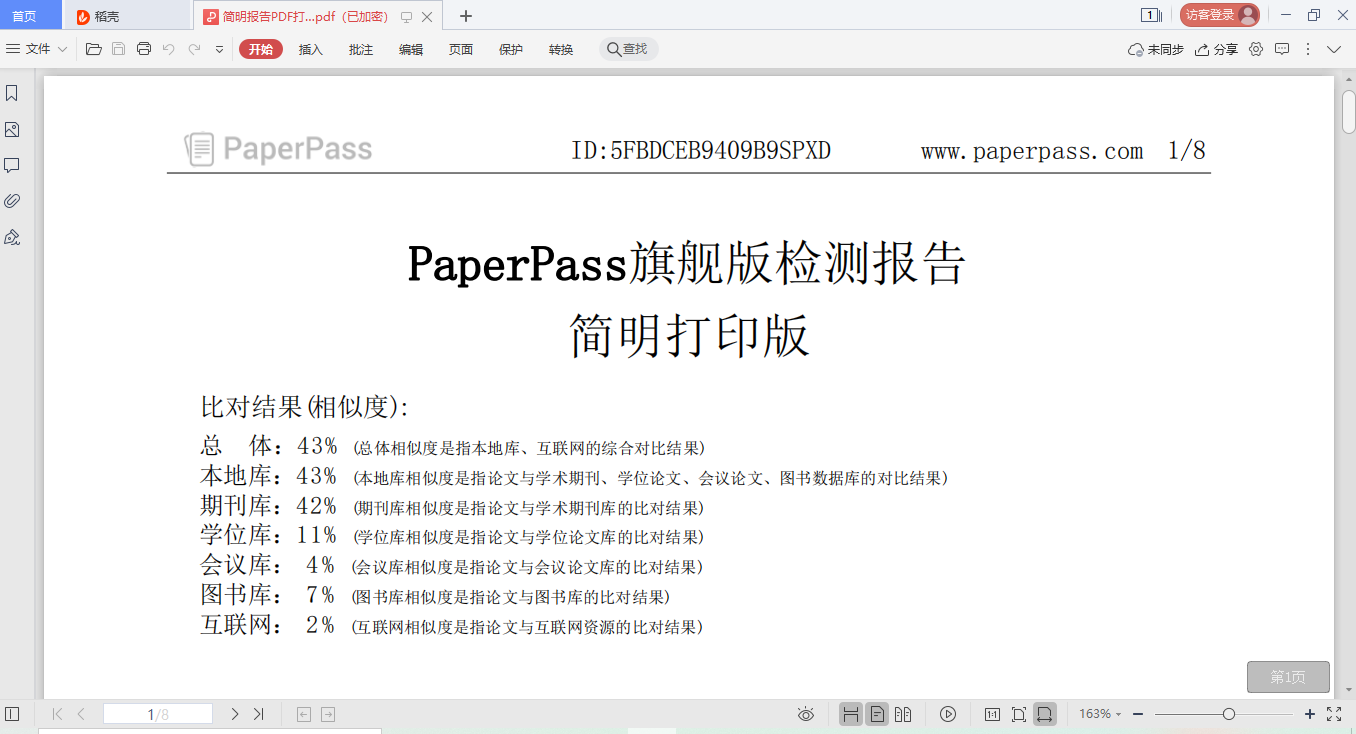This screenshot has height=734, width=1356.
Task: Open a new tab with plus button
Action: coord(465,16)
